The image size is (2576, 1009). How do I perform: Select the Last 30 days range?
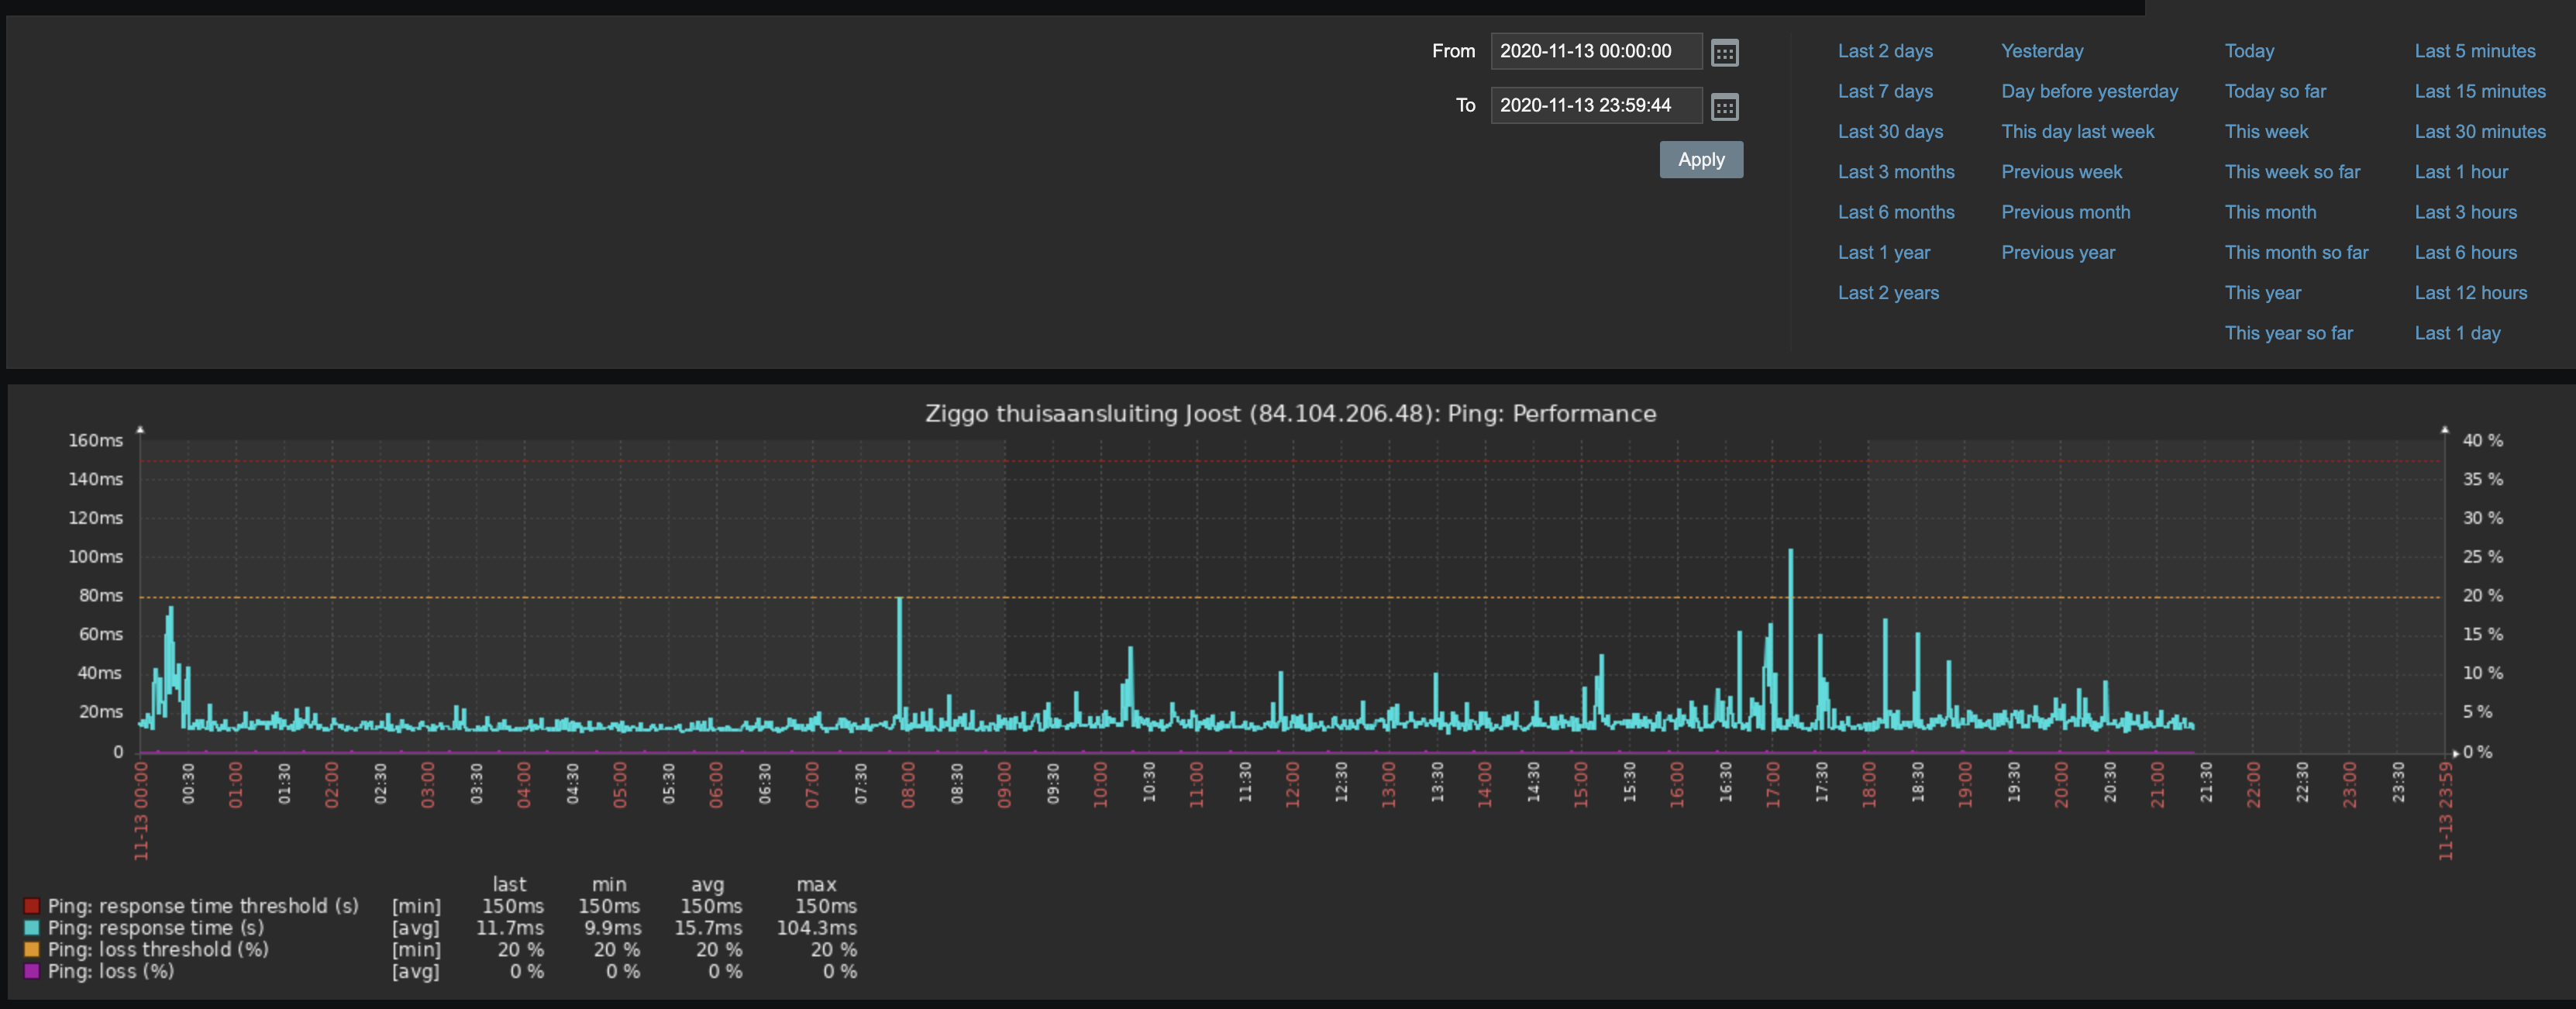pyautogui.click(x=1889, y=131)
